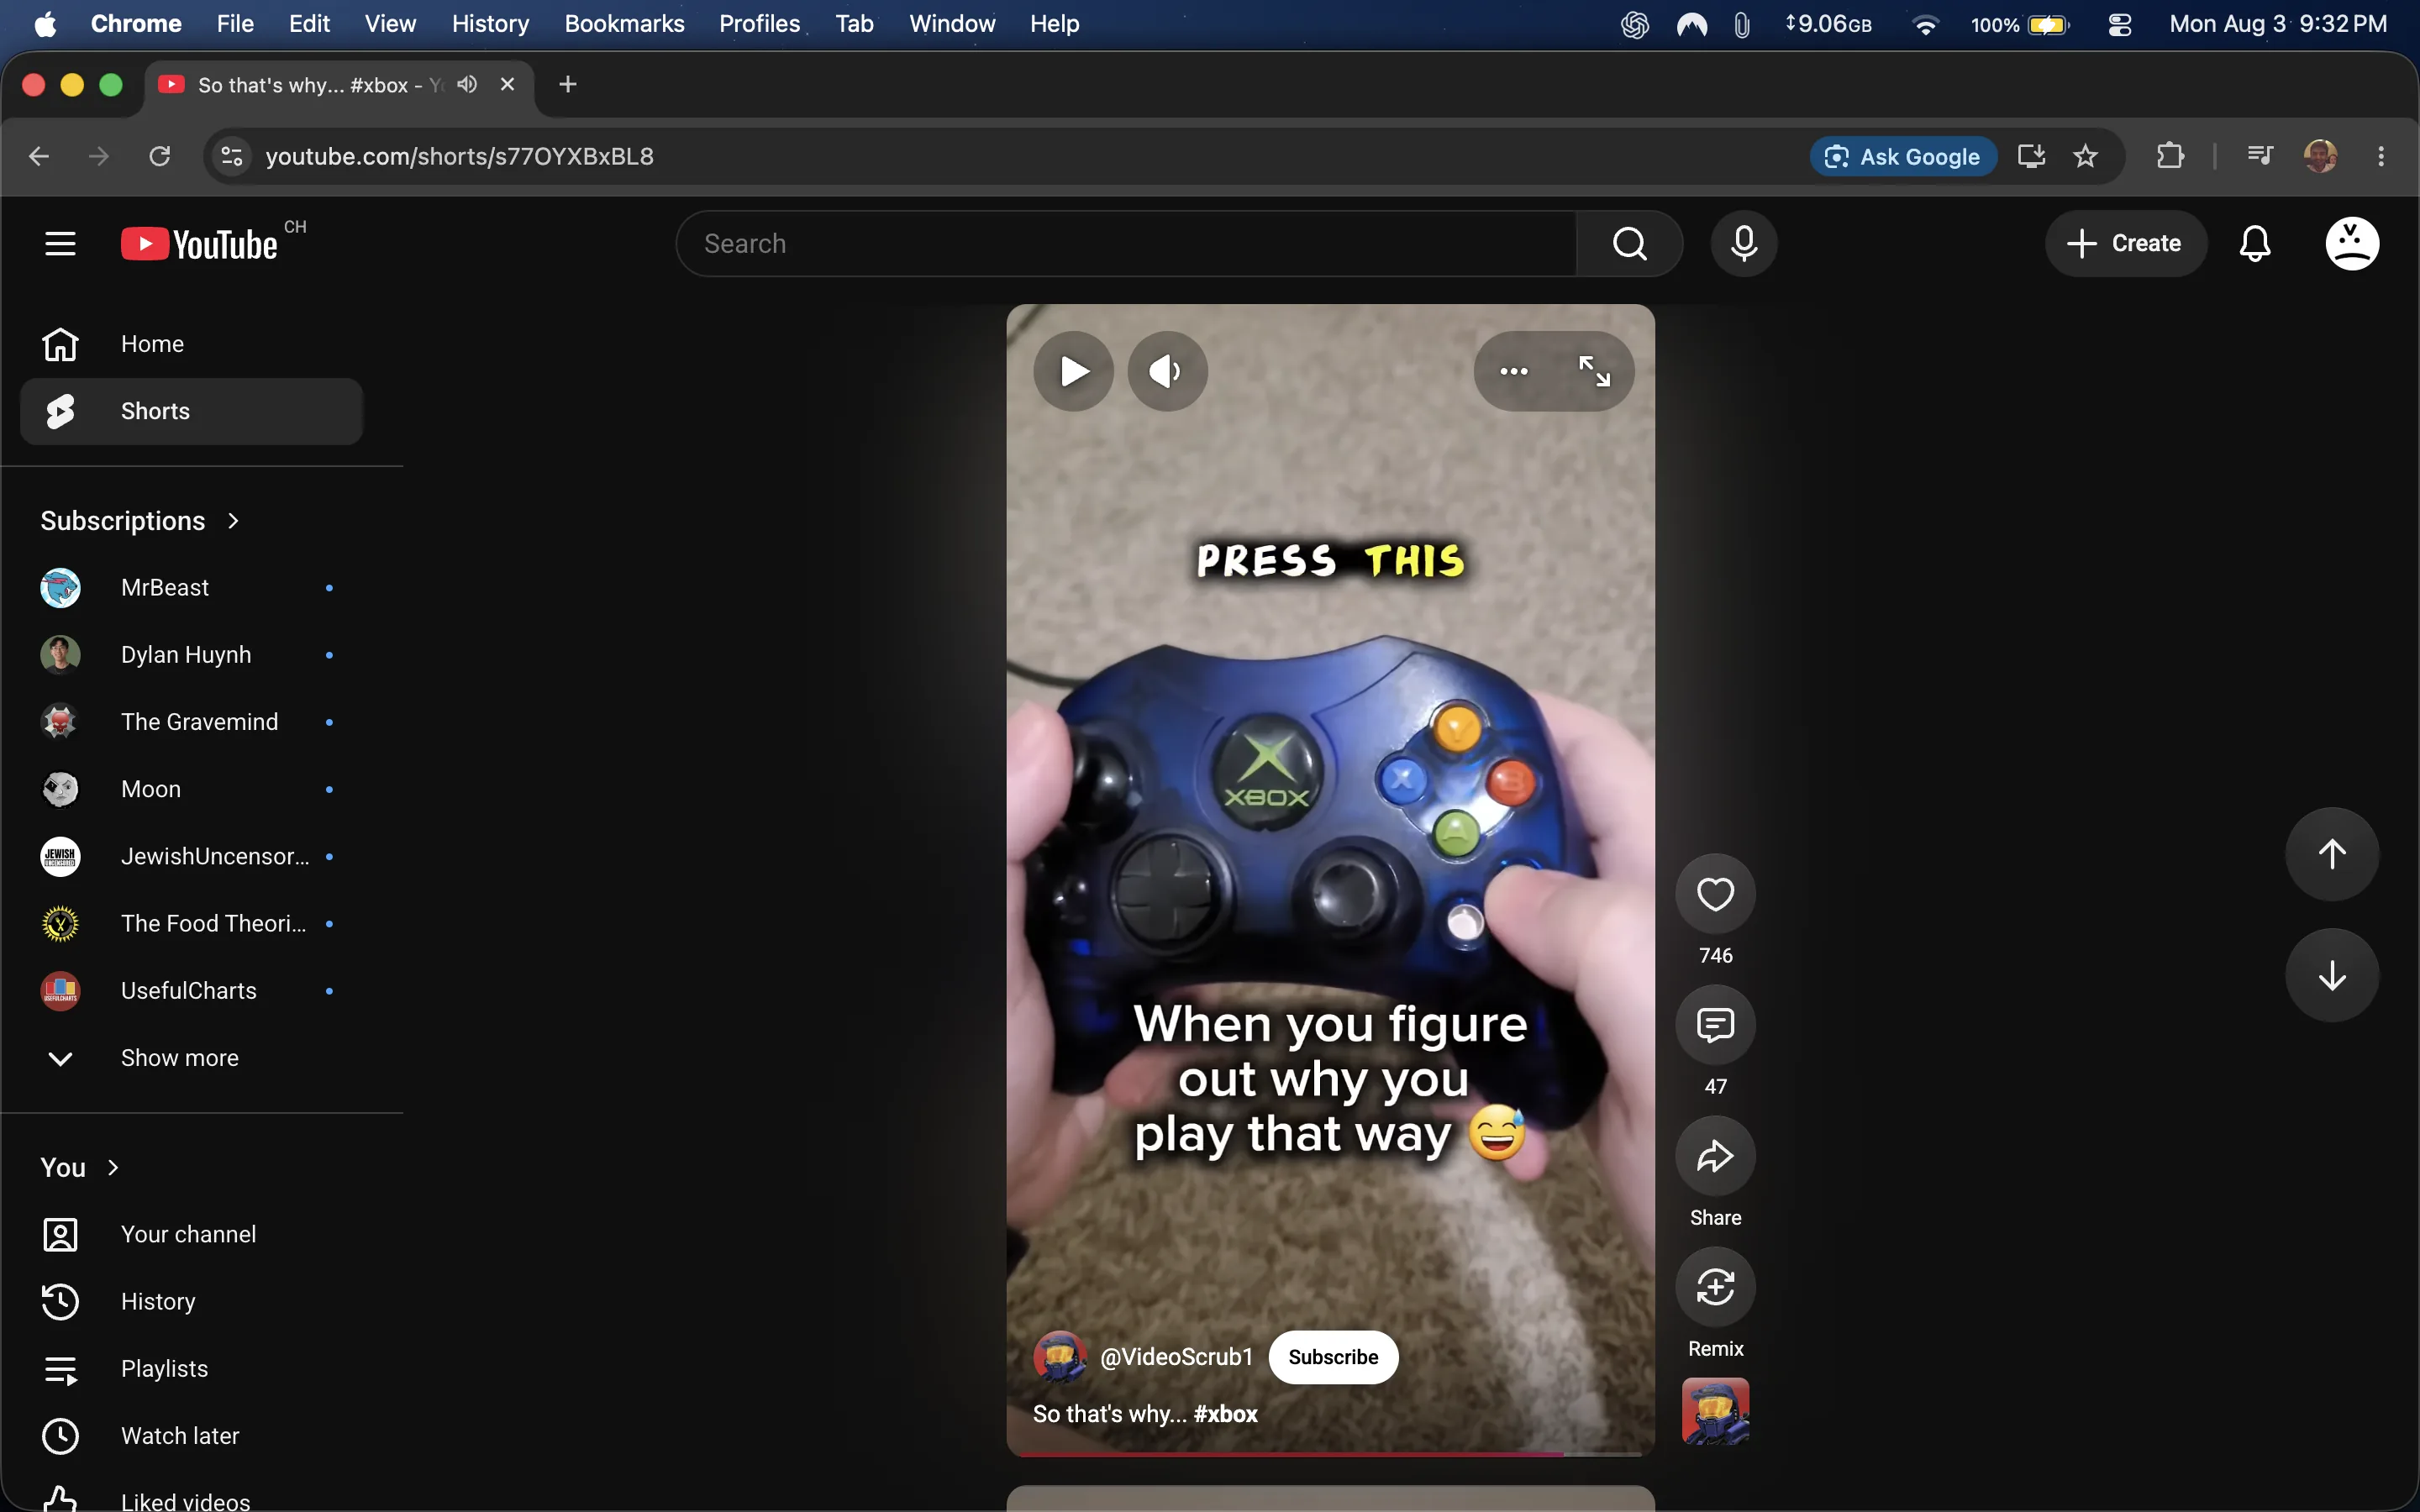Screen dimensions: 2420x1512
Task: Click the install app icon in address bar
Action: pyautogui.click(x=2031, y=156)
